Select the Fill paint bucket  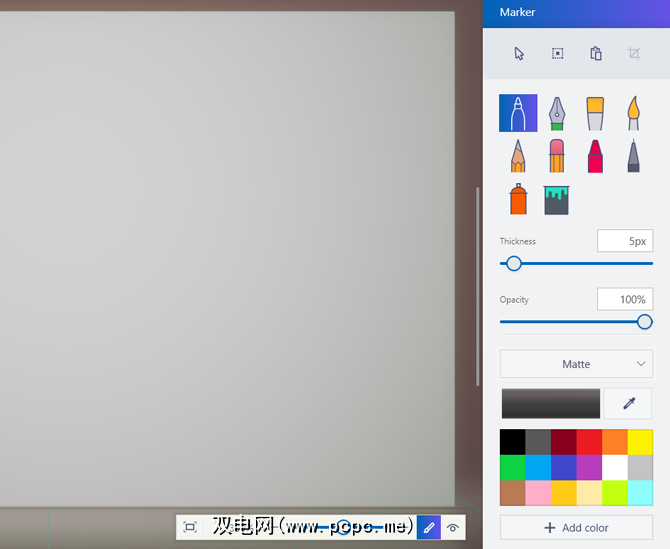tap(556, 200)
